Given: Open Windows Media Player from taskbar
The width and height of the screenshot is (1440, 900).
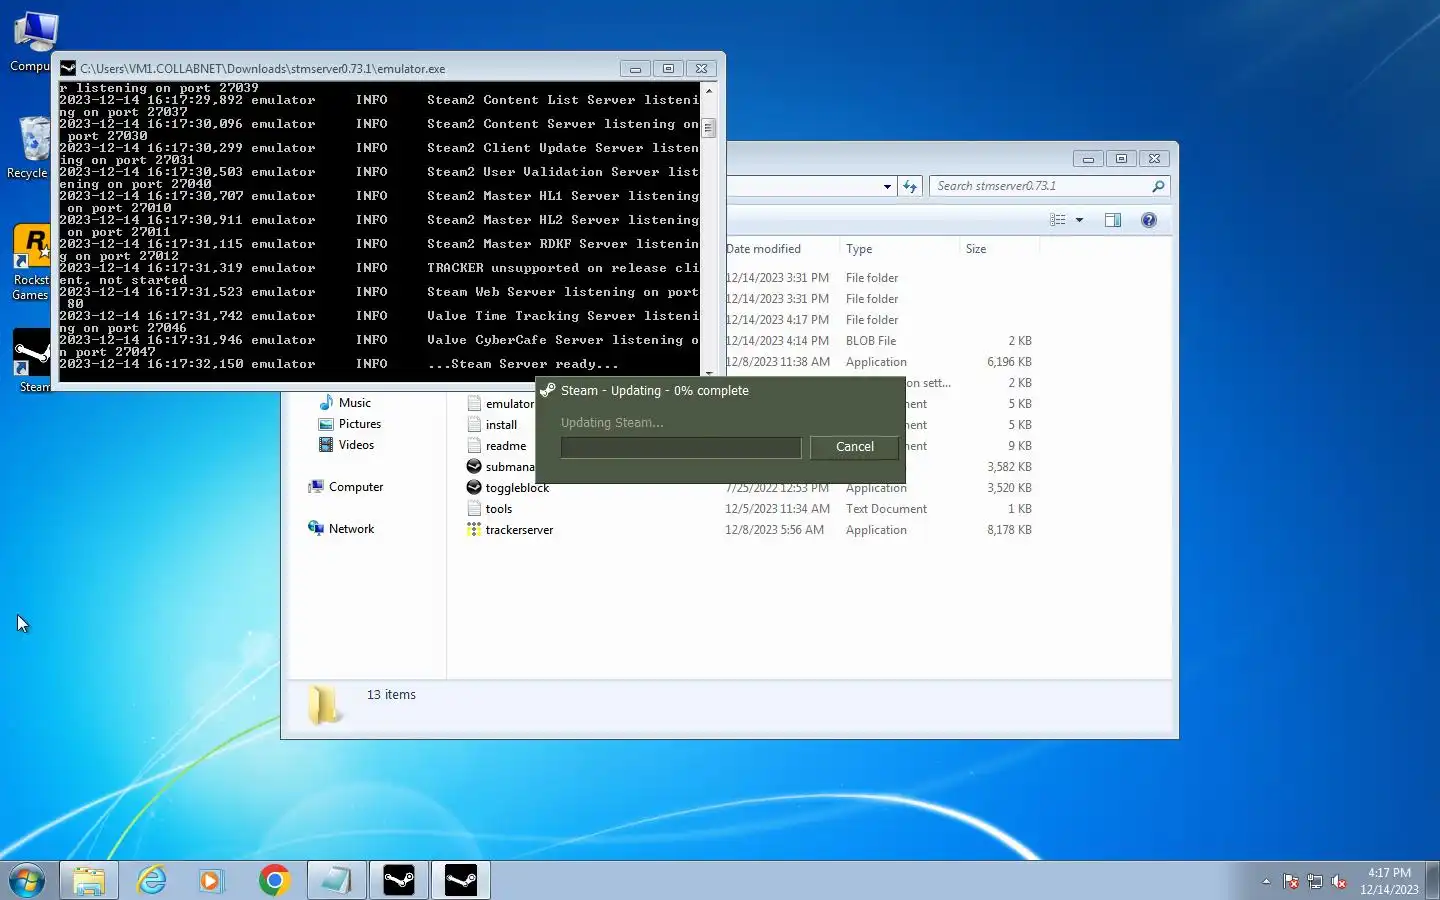Looking at the screenshot, I should pyautogui.click(x=211, y=880).
